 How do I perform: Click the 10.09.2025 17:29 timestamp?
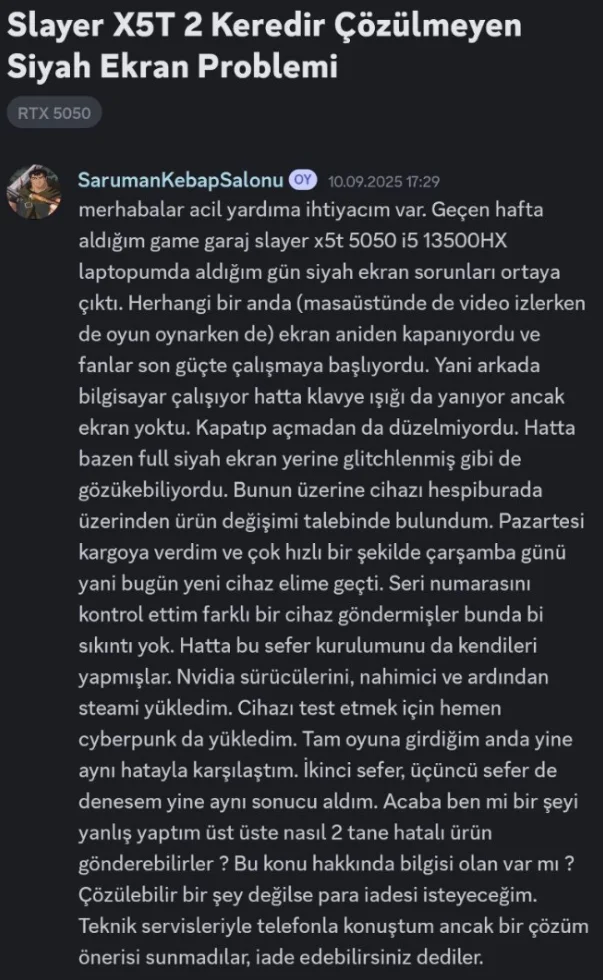coord(384,181)
